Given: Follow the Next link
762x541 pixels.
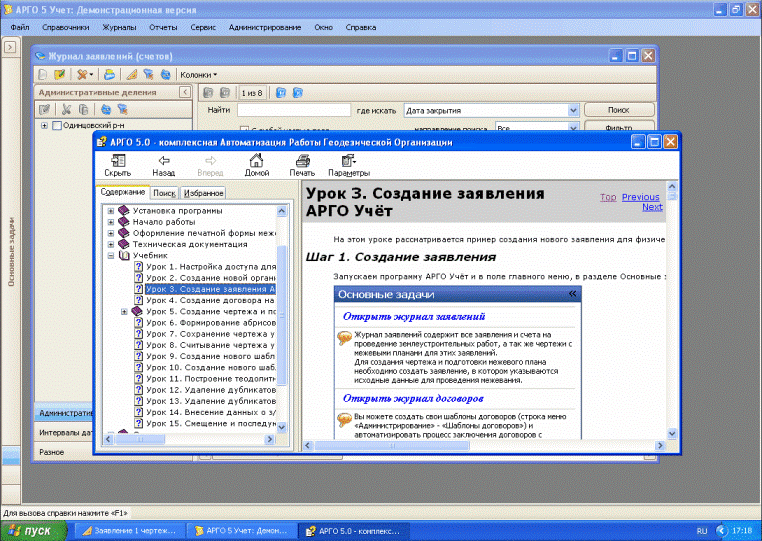Looking at the screenshot, I should point(652,207).
